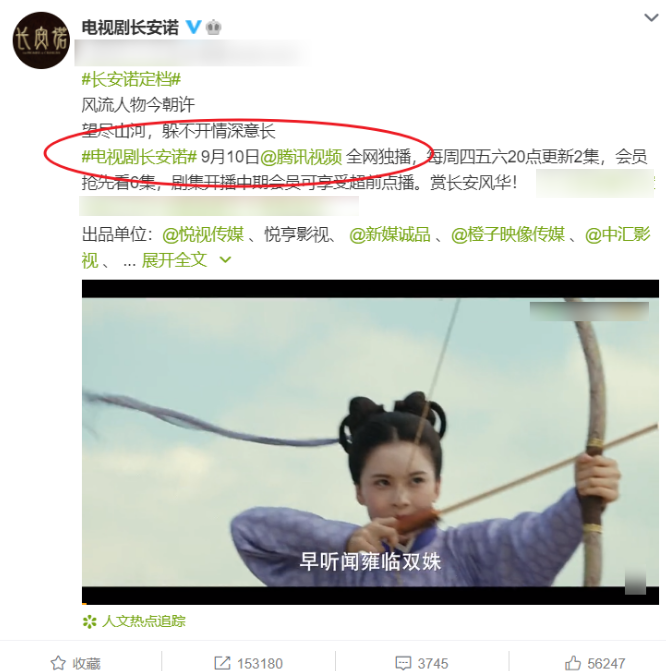Click the star 收藏 favorite icon

coord(58,663)
